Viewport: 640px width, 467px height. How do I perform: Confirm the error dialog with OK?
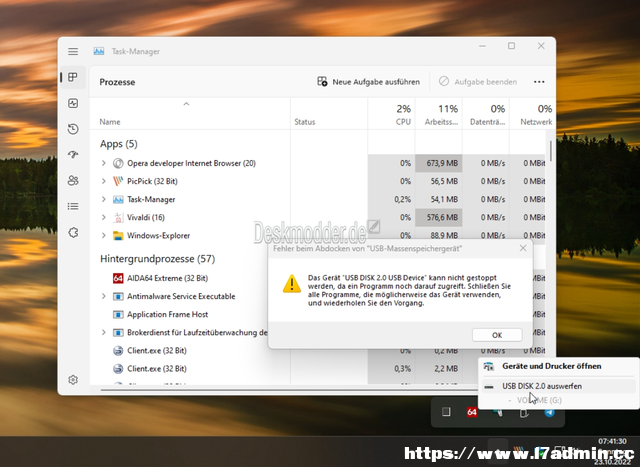pos(497,335)
